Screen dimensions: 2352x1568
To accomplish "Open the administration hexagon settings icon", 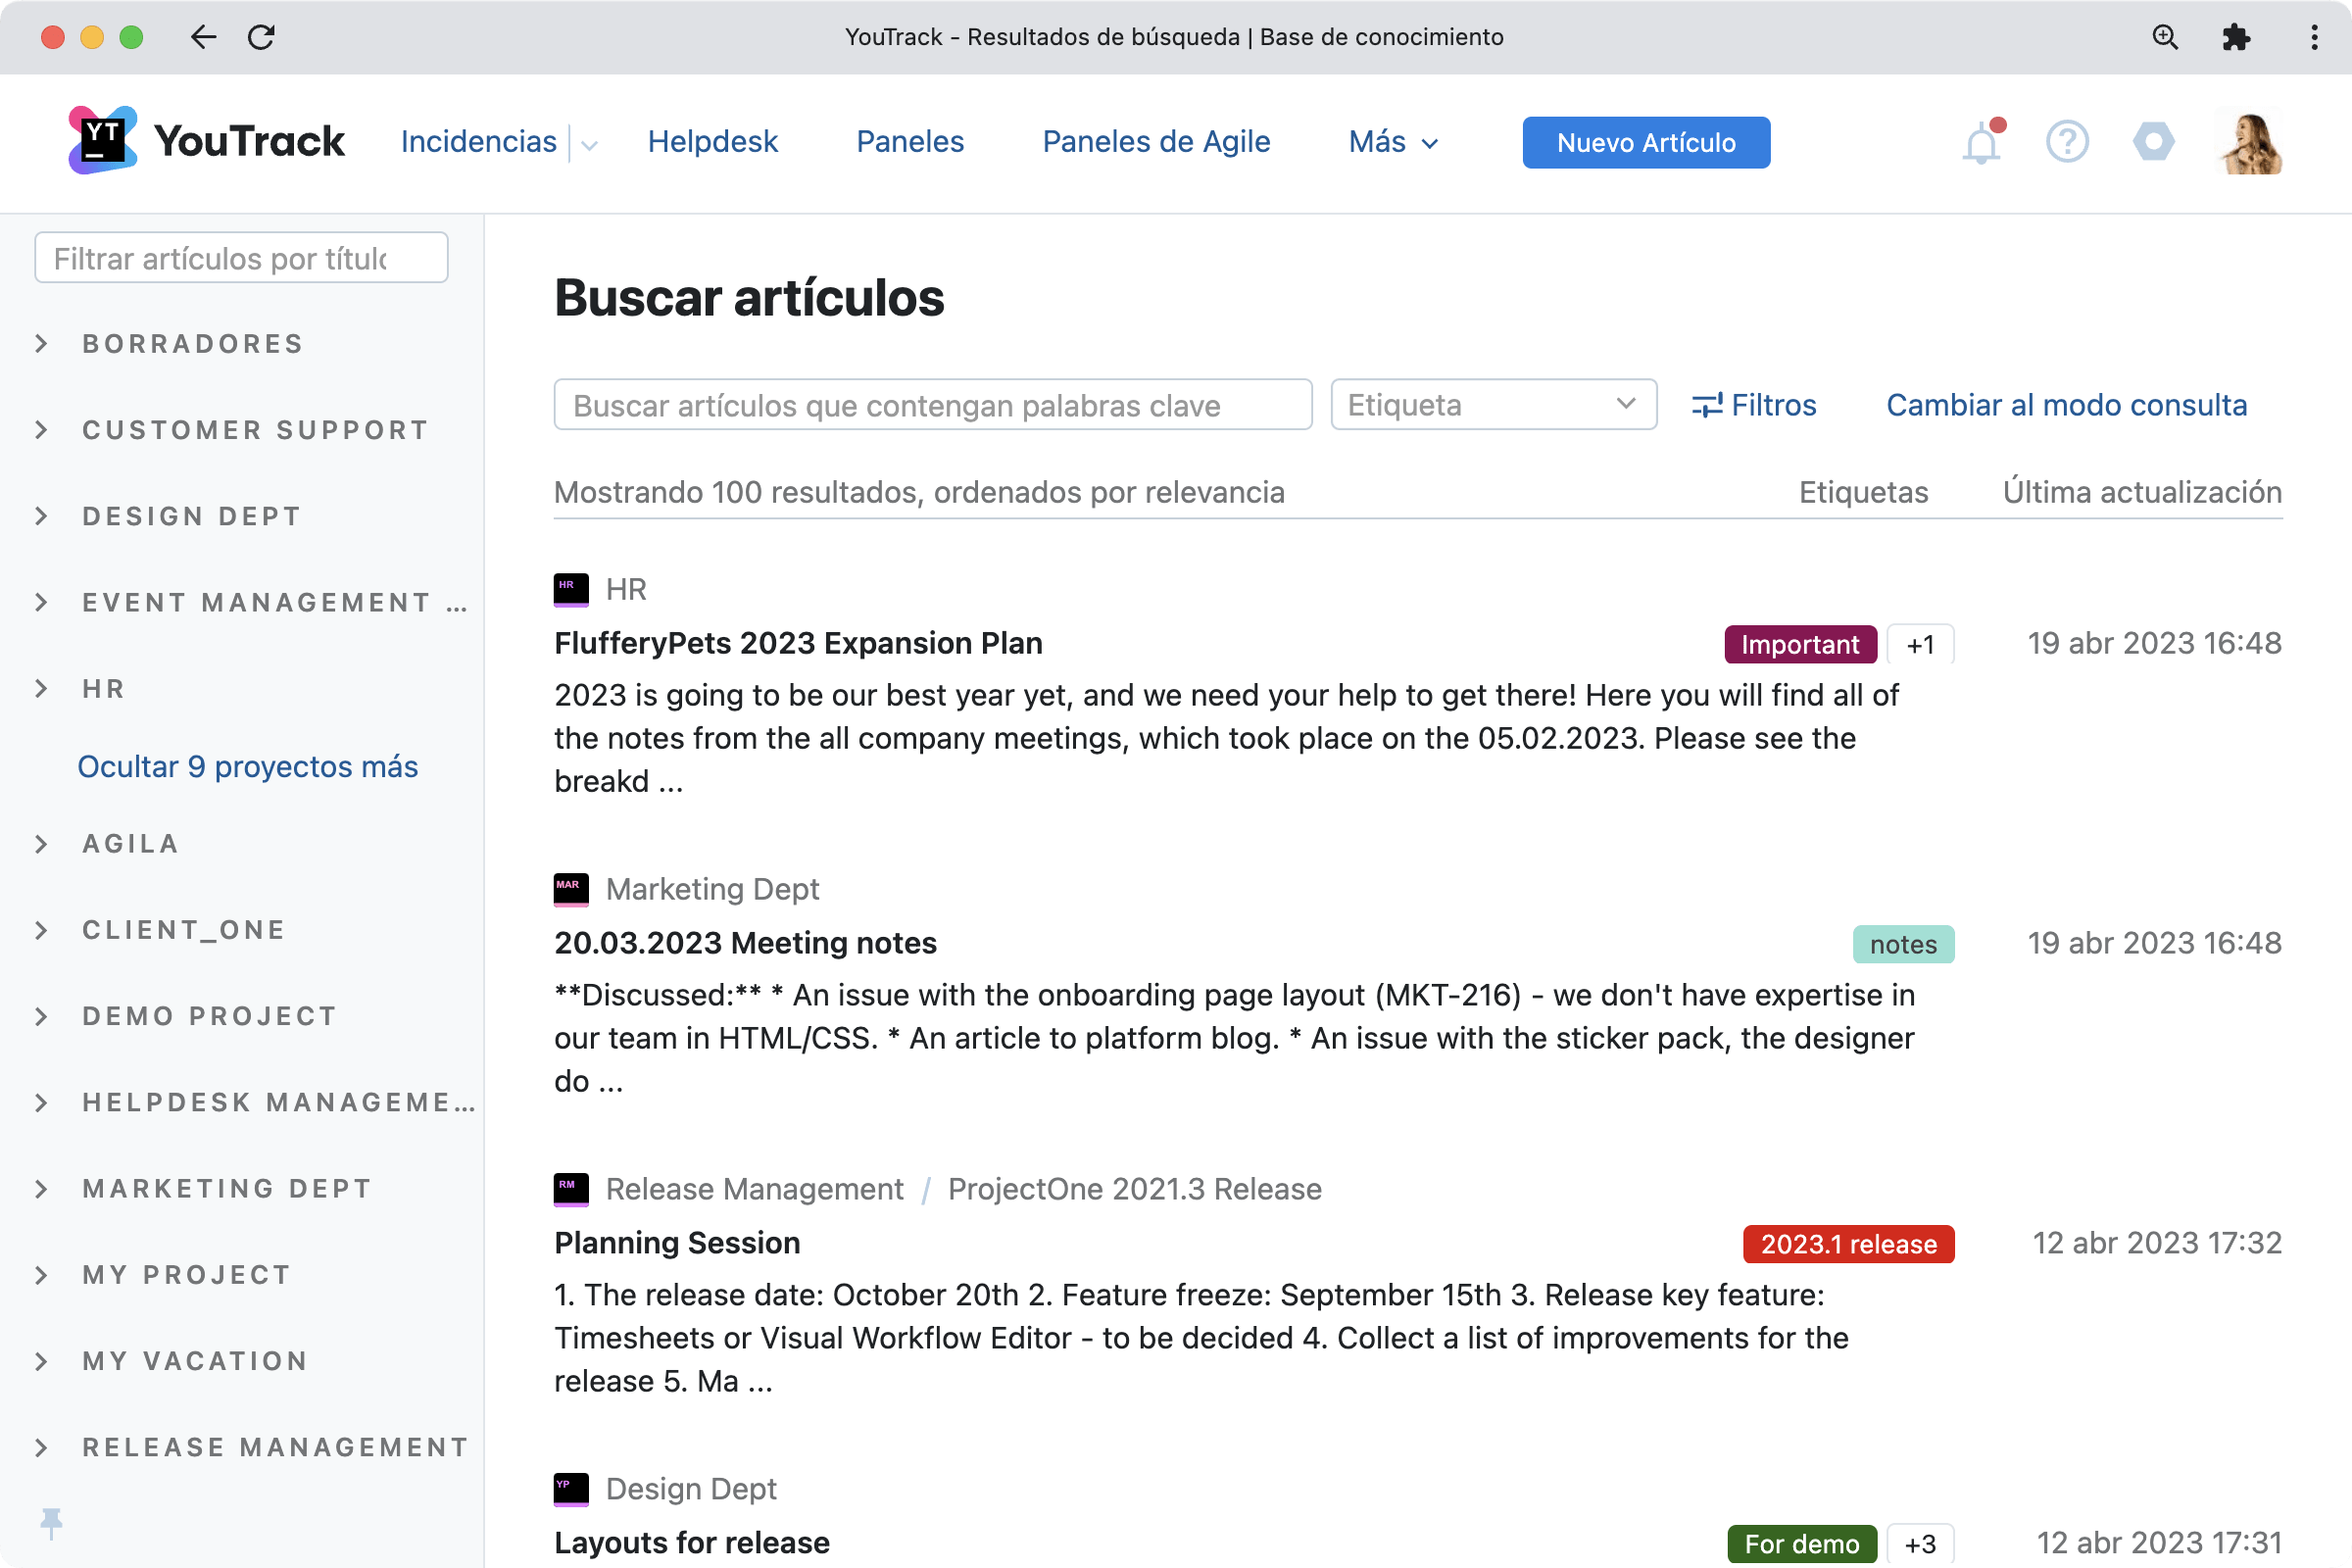I will (x=2153, y=142).
